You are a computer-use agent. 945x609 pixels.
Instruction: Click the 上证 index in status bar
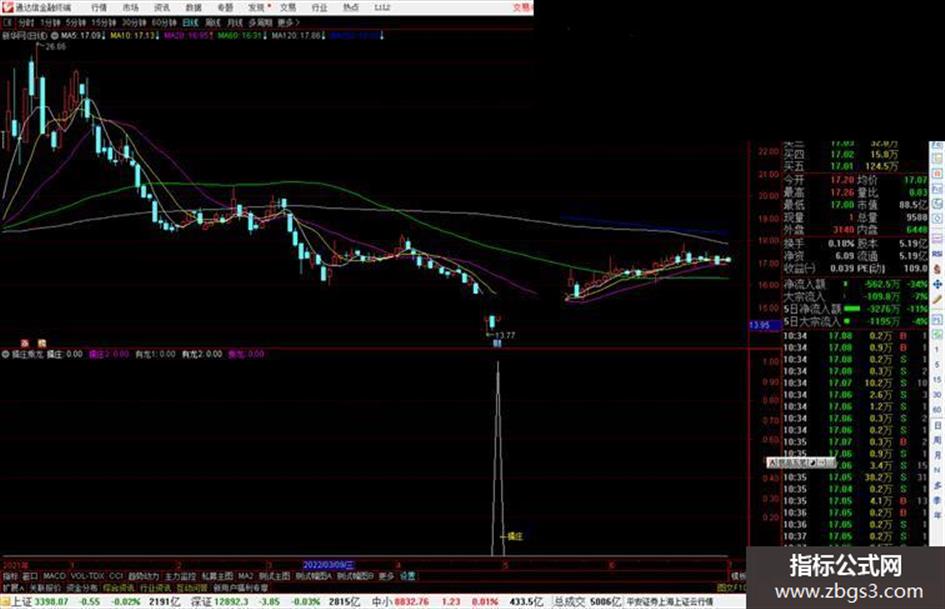pos(22,602)
